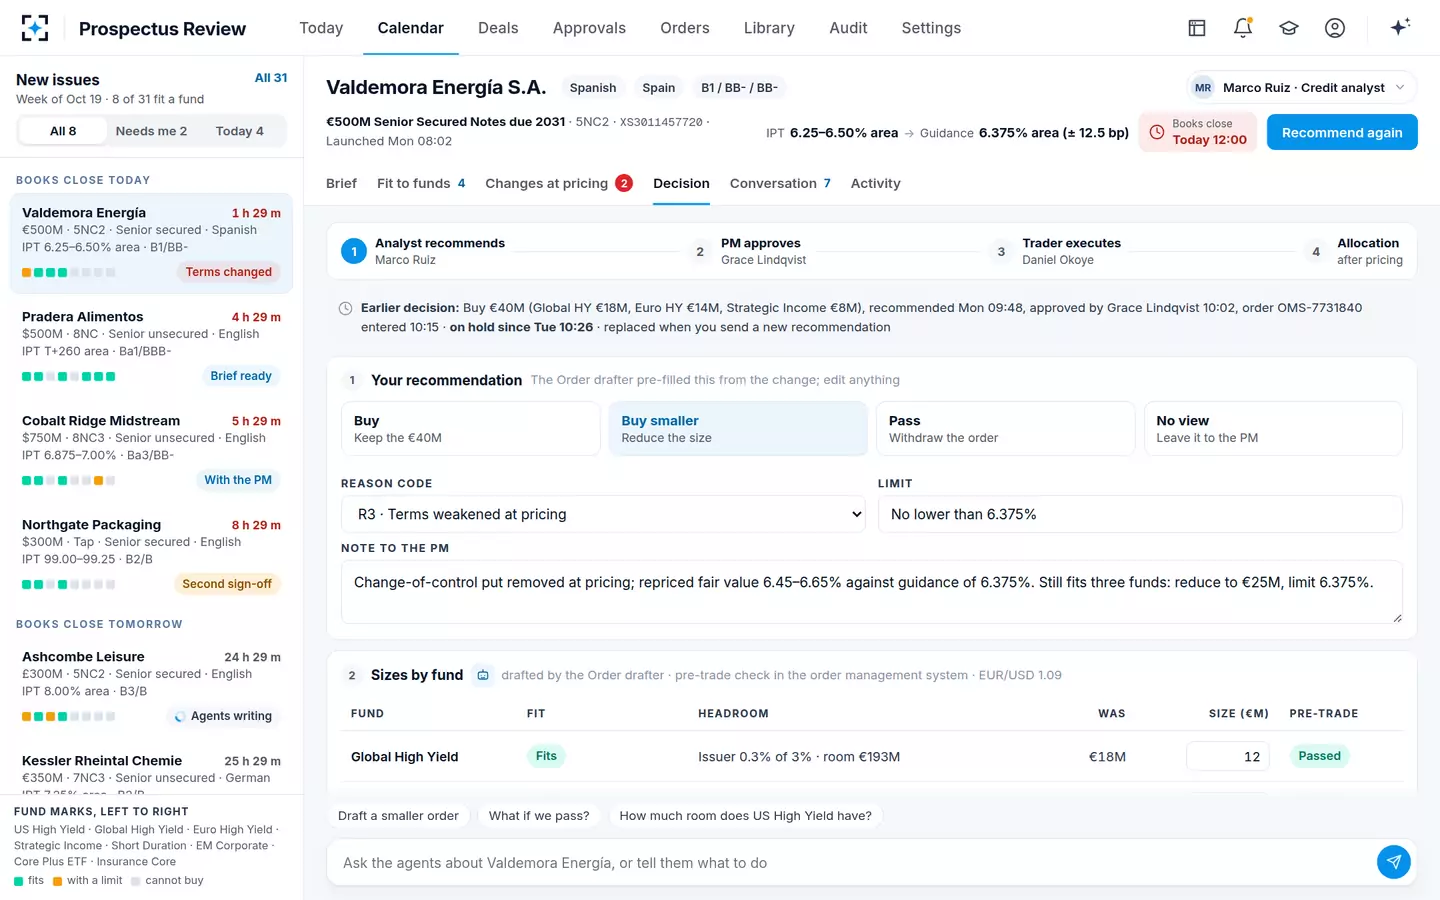Open the notifications bell
Image resolution: width=1440 pixels, height=900 pixels.
[1243, 28]
